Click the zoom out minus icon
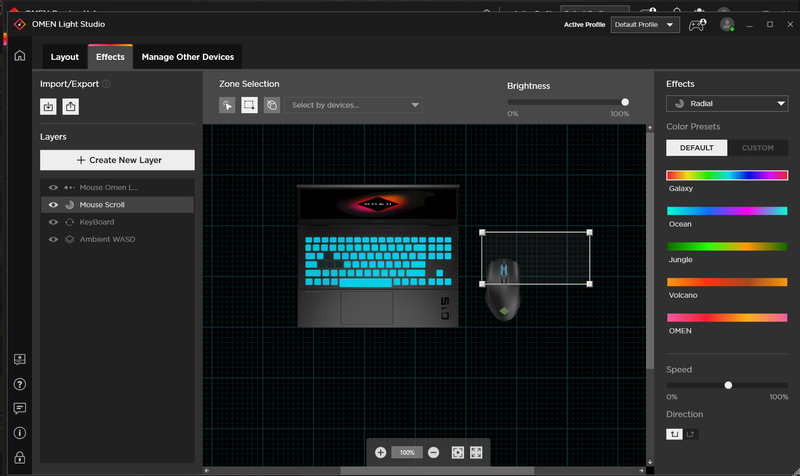800x476 pixels. point(433,452)
